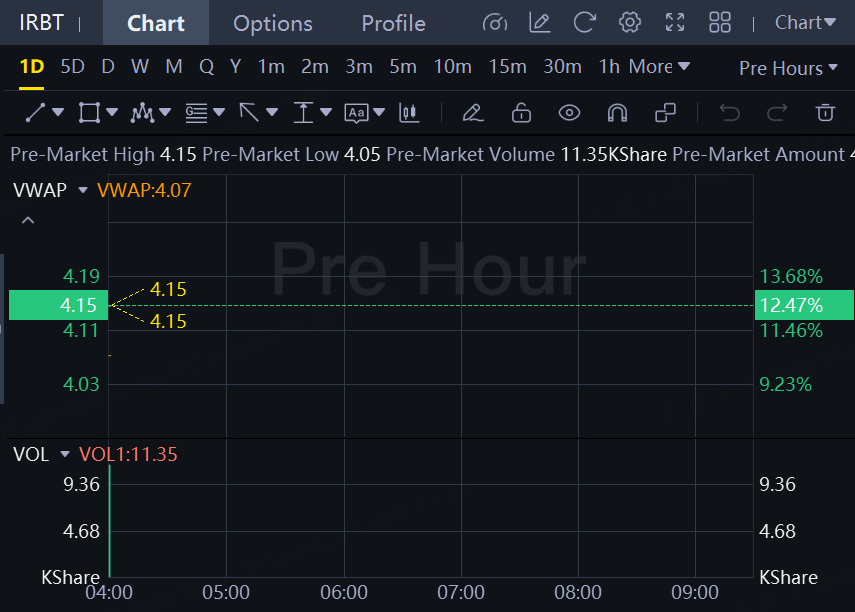Select the rectangle shape tool

(x=89, y=113)
